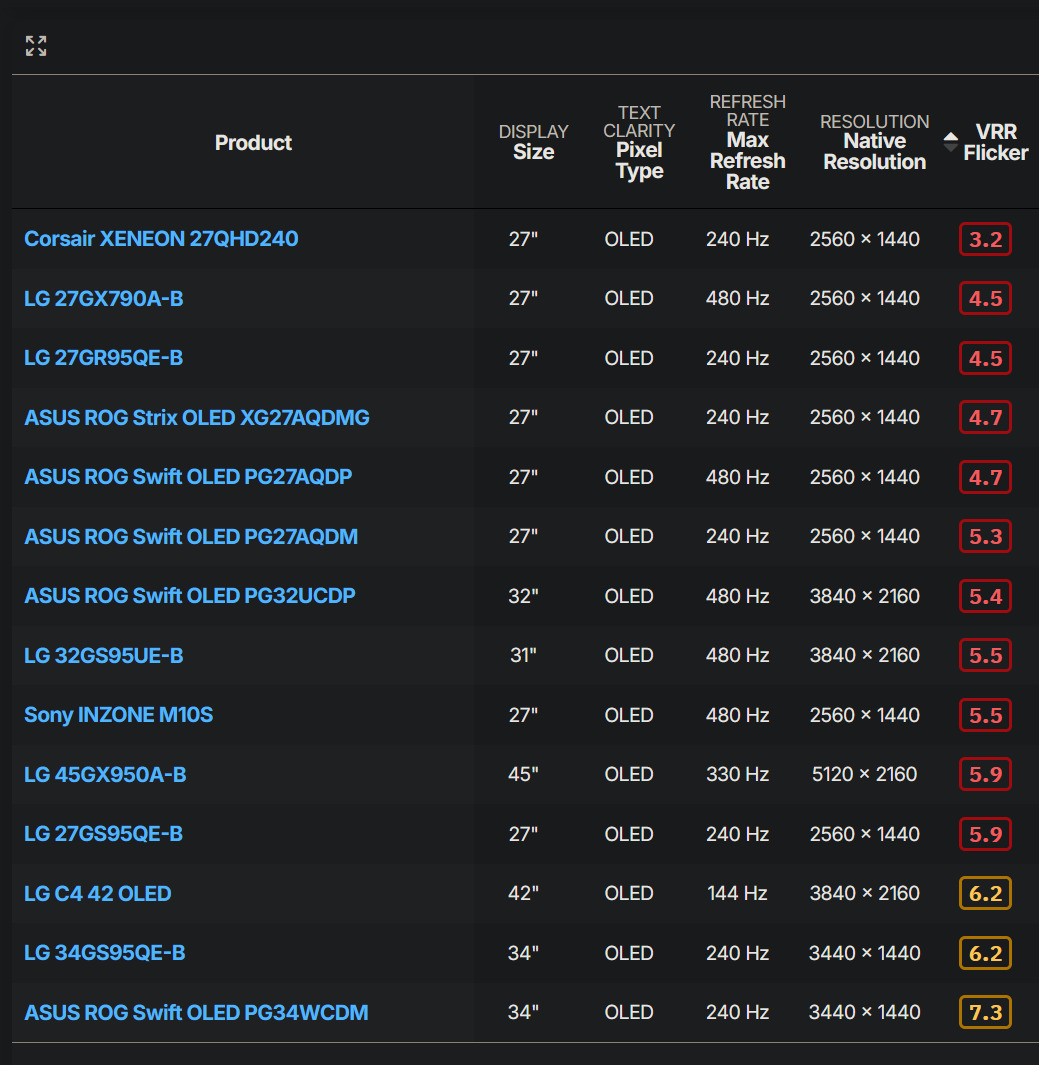Click 240 Hz in ASUS PG34WCDM row
The image size is (1039, 1065).
click(x=737, y=1013)
